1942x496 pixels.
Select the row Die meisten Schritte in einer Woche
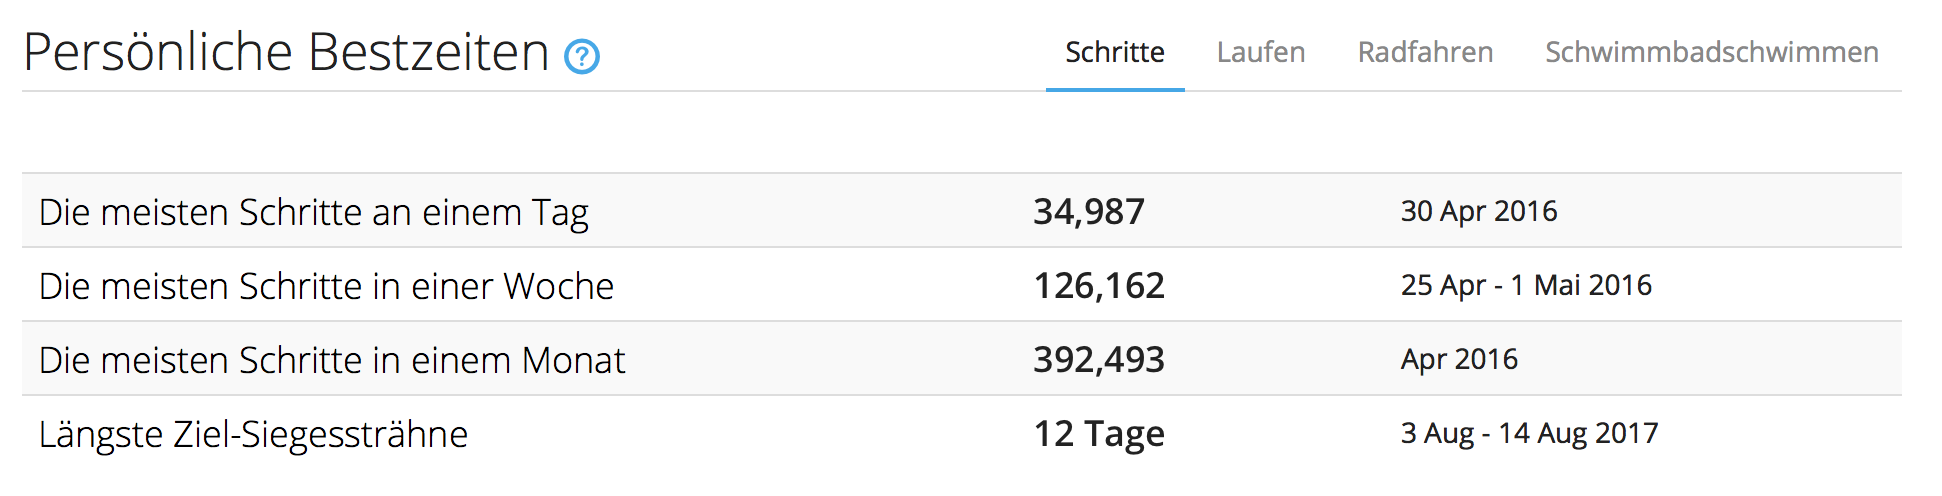(x=962, y=284)
